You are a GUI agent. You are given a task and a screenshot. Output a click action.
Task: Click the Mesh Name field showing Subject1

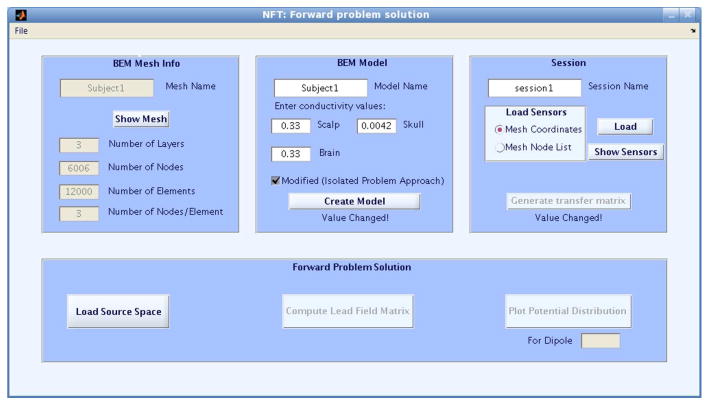point(106,88)
